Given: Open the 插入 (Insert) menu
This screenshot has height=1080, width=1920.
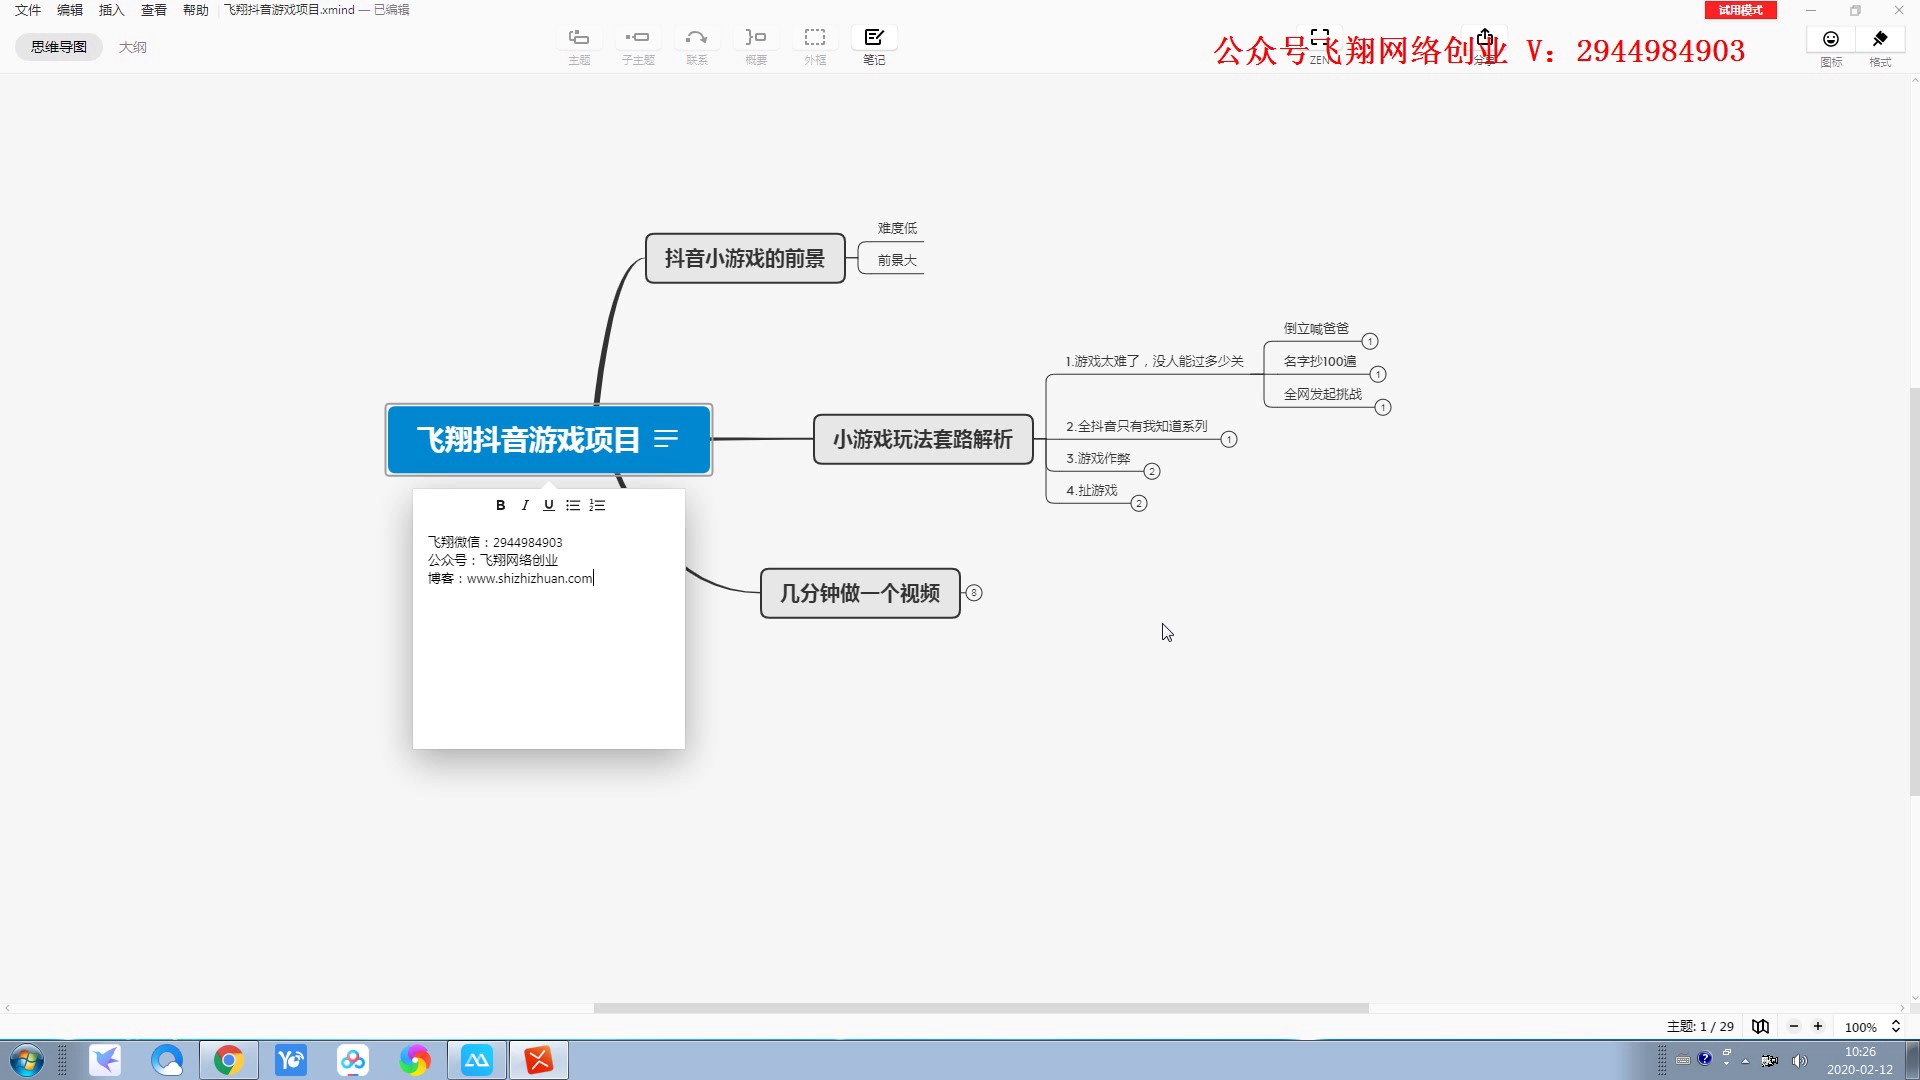Looking at the screenshot, I should pos(112,10).
